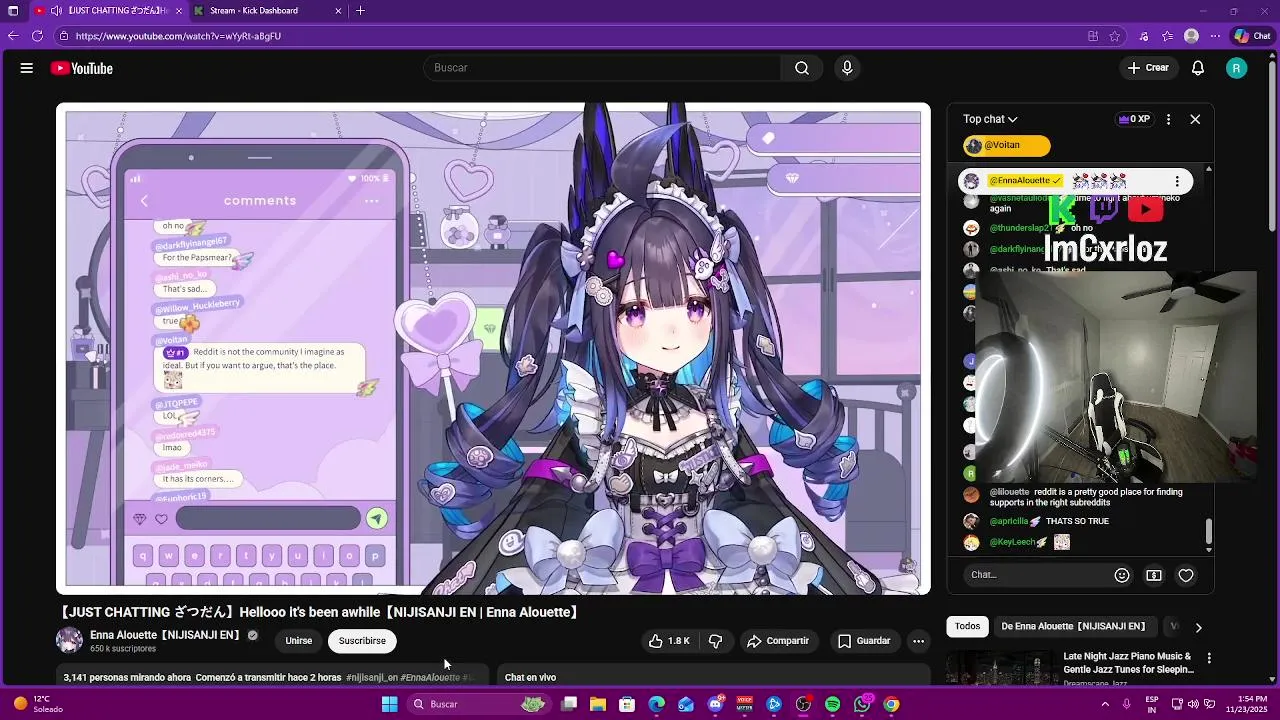Open more actions ellipsis under the video
This screenshot has height=720, width=1280.
point(918,641)
